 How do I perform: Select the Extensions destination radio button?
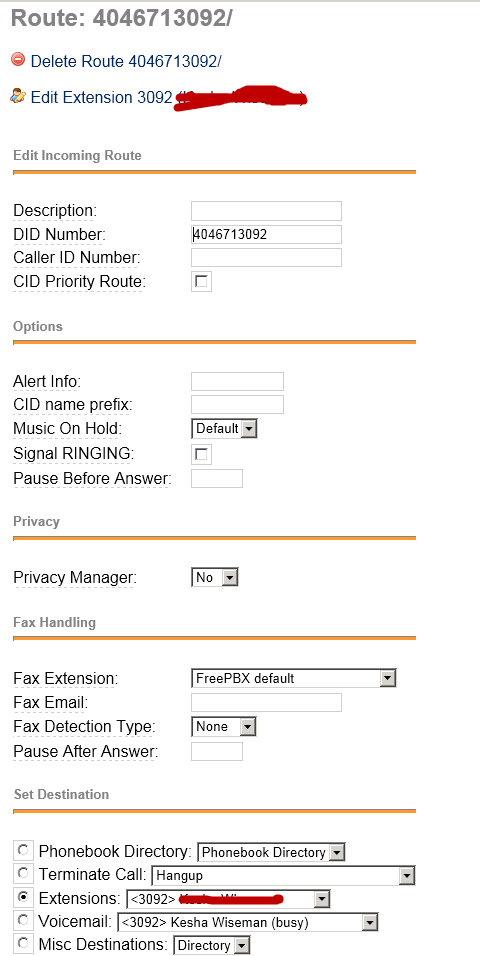click(x=23, y=897)
